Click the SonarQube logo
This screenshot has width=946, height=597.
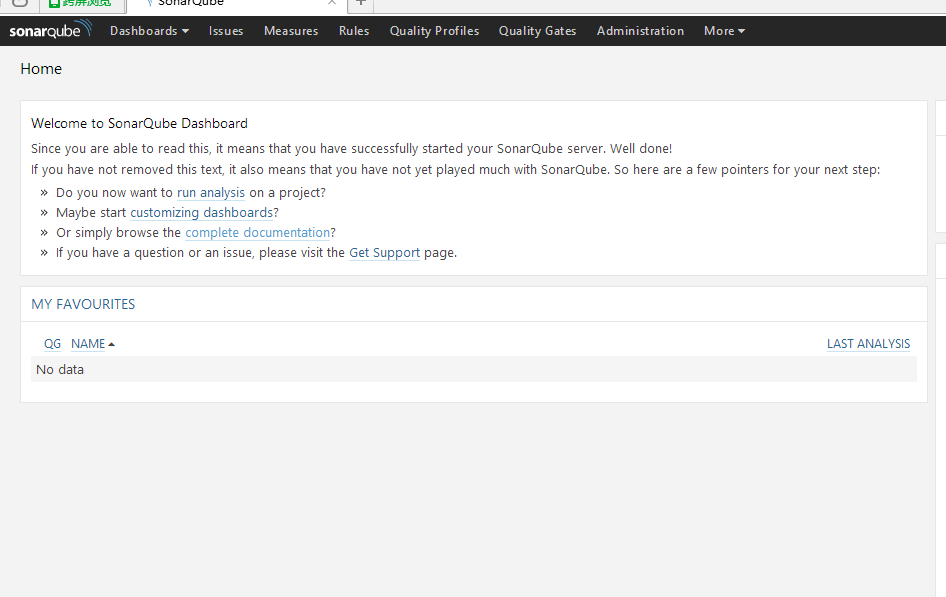pyautogui.click(x=51, y=30)
